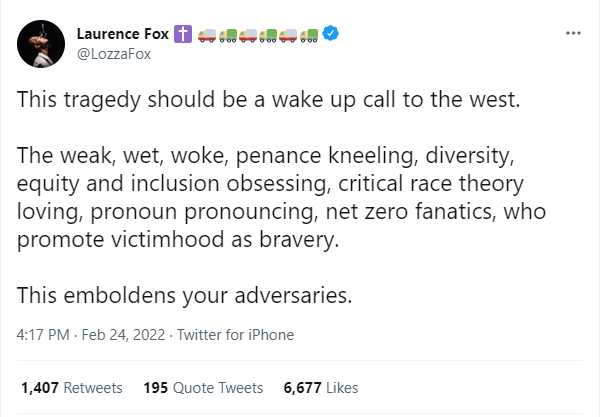Viewport: 601px width, 417px height.
Task: View the 195 Quote Tweets
Action: (203, 387)
